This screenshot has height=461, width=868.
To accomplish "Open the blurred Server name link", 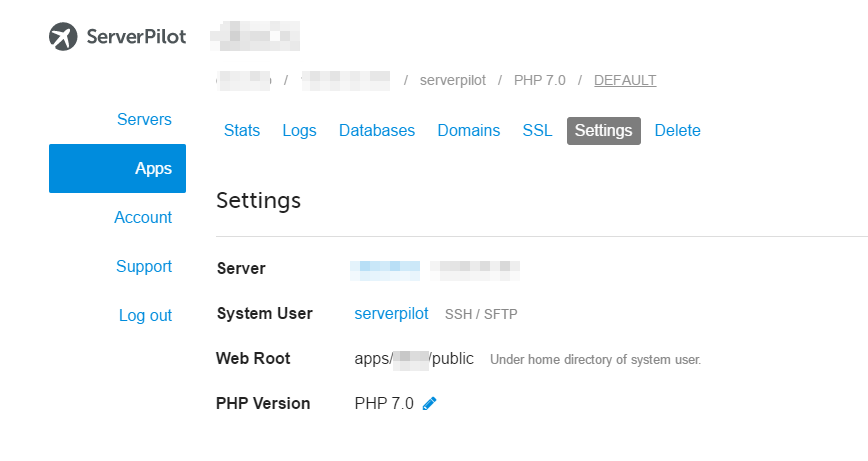I will (386, 268).
